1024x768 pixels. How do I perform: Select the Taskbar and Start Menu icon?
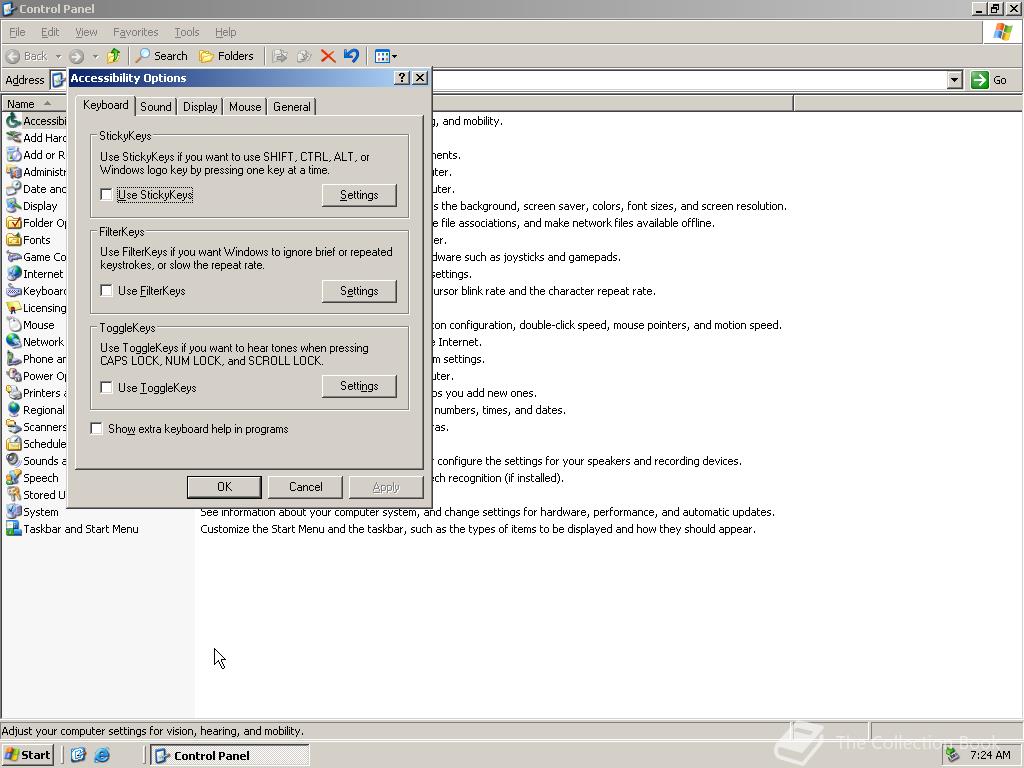pos(13,528)
